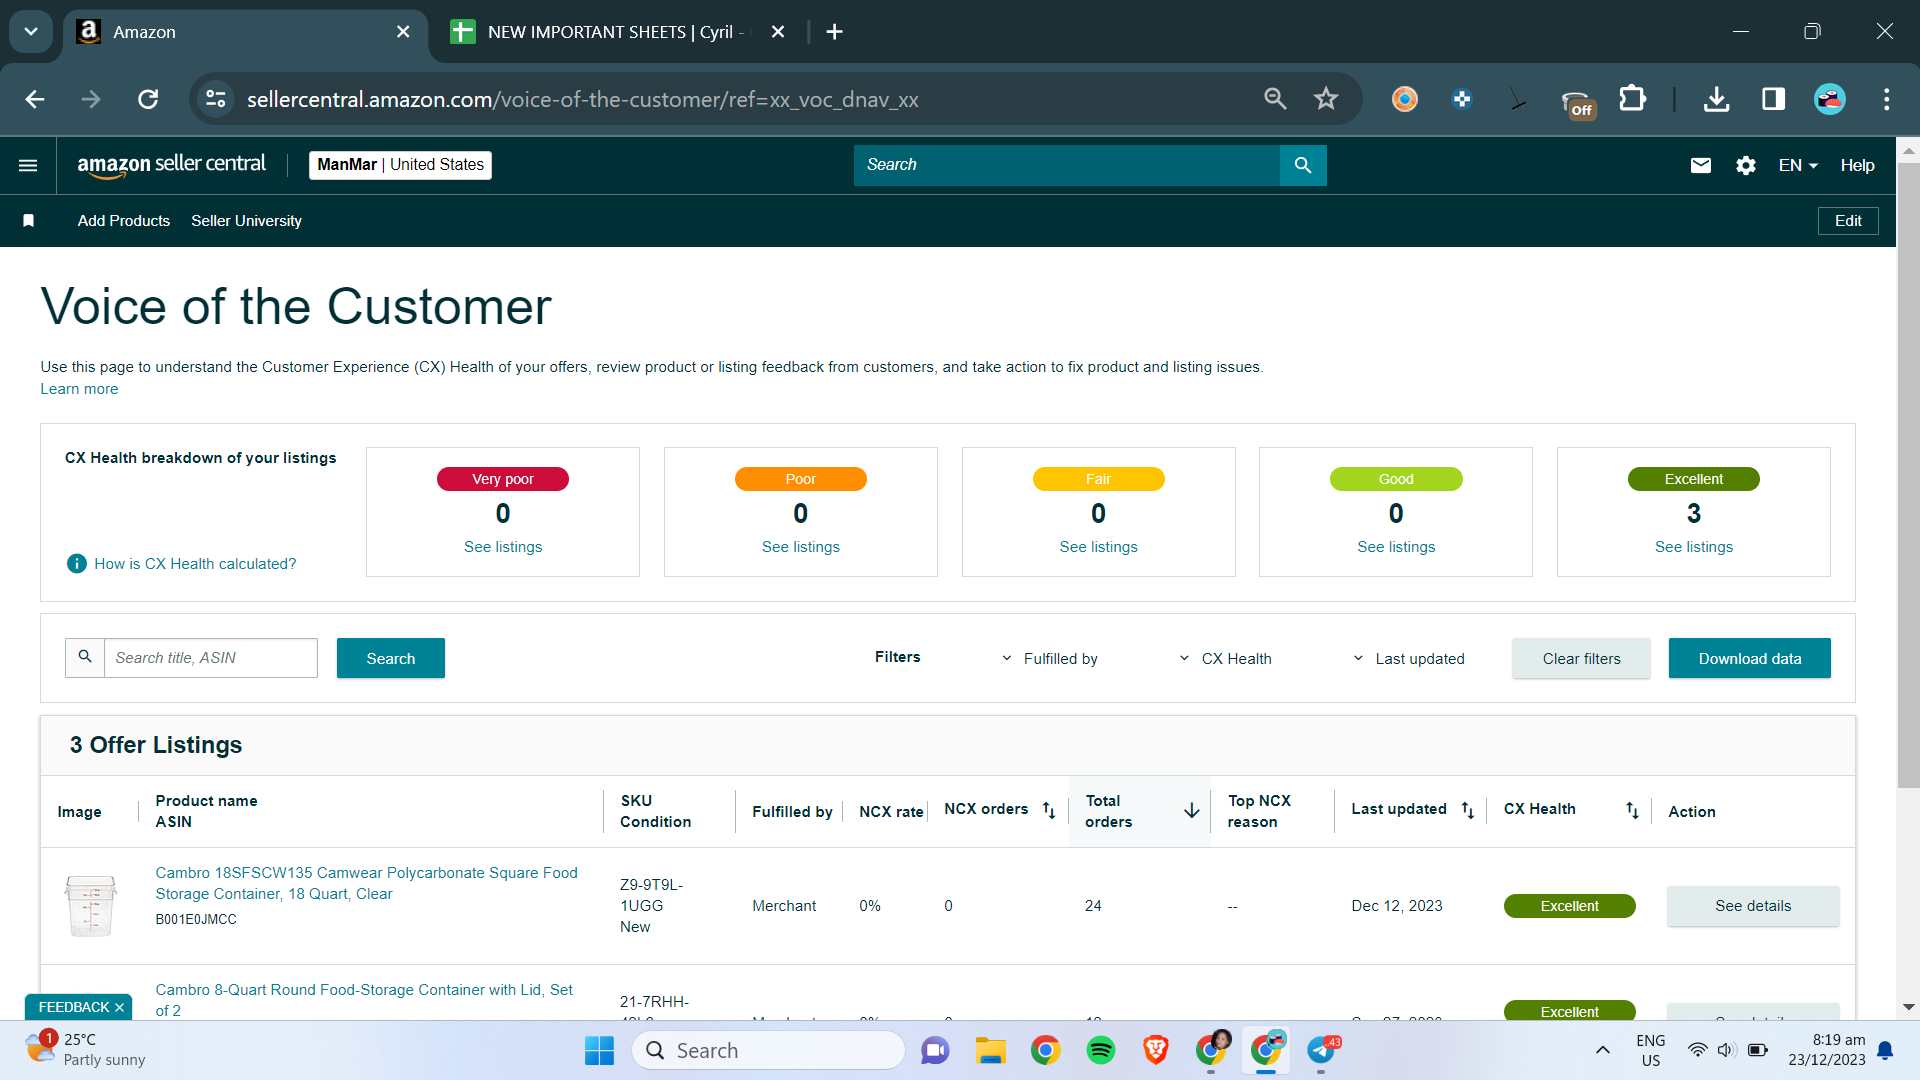Open browser zoom magnifier in address bar

(1275, 99)
